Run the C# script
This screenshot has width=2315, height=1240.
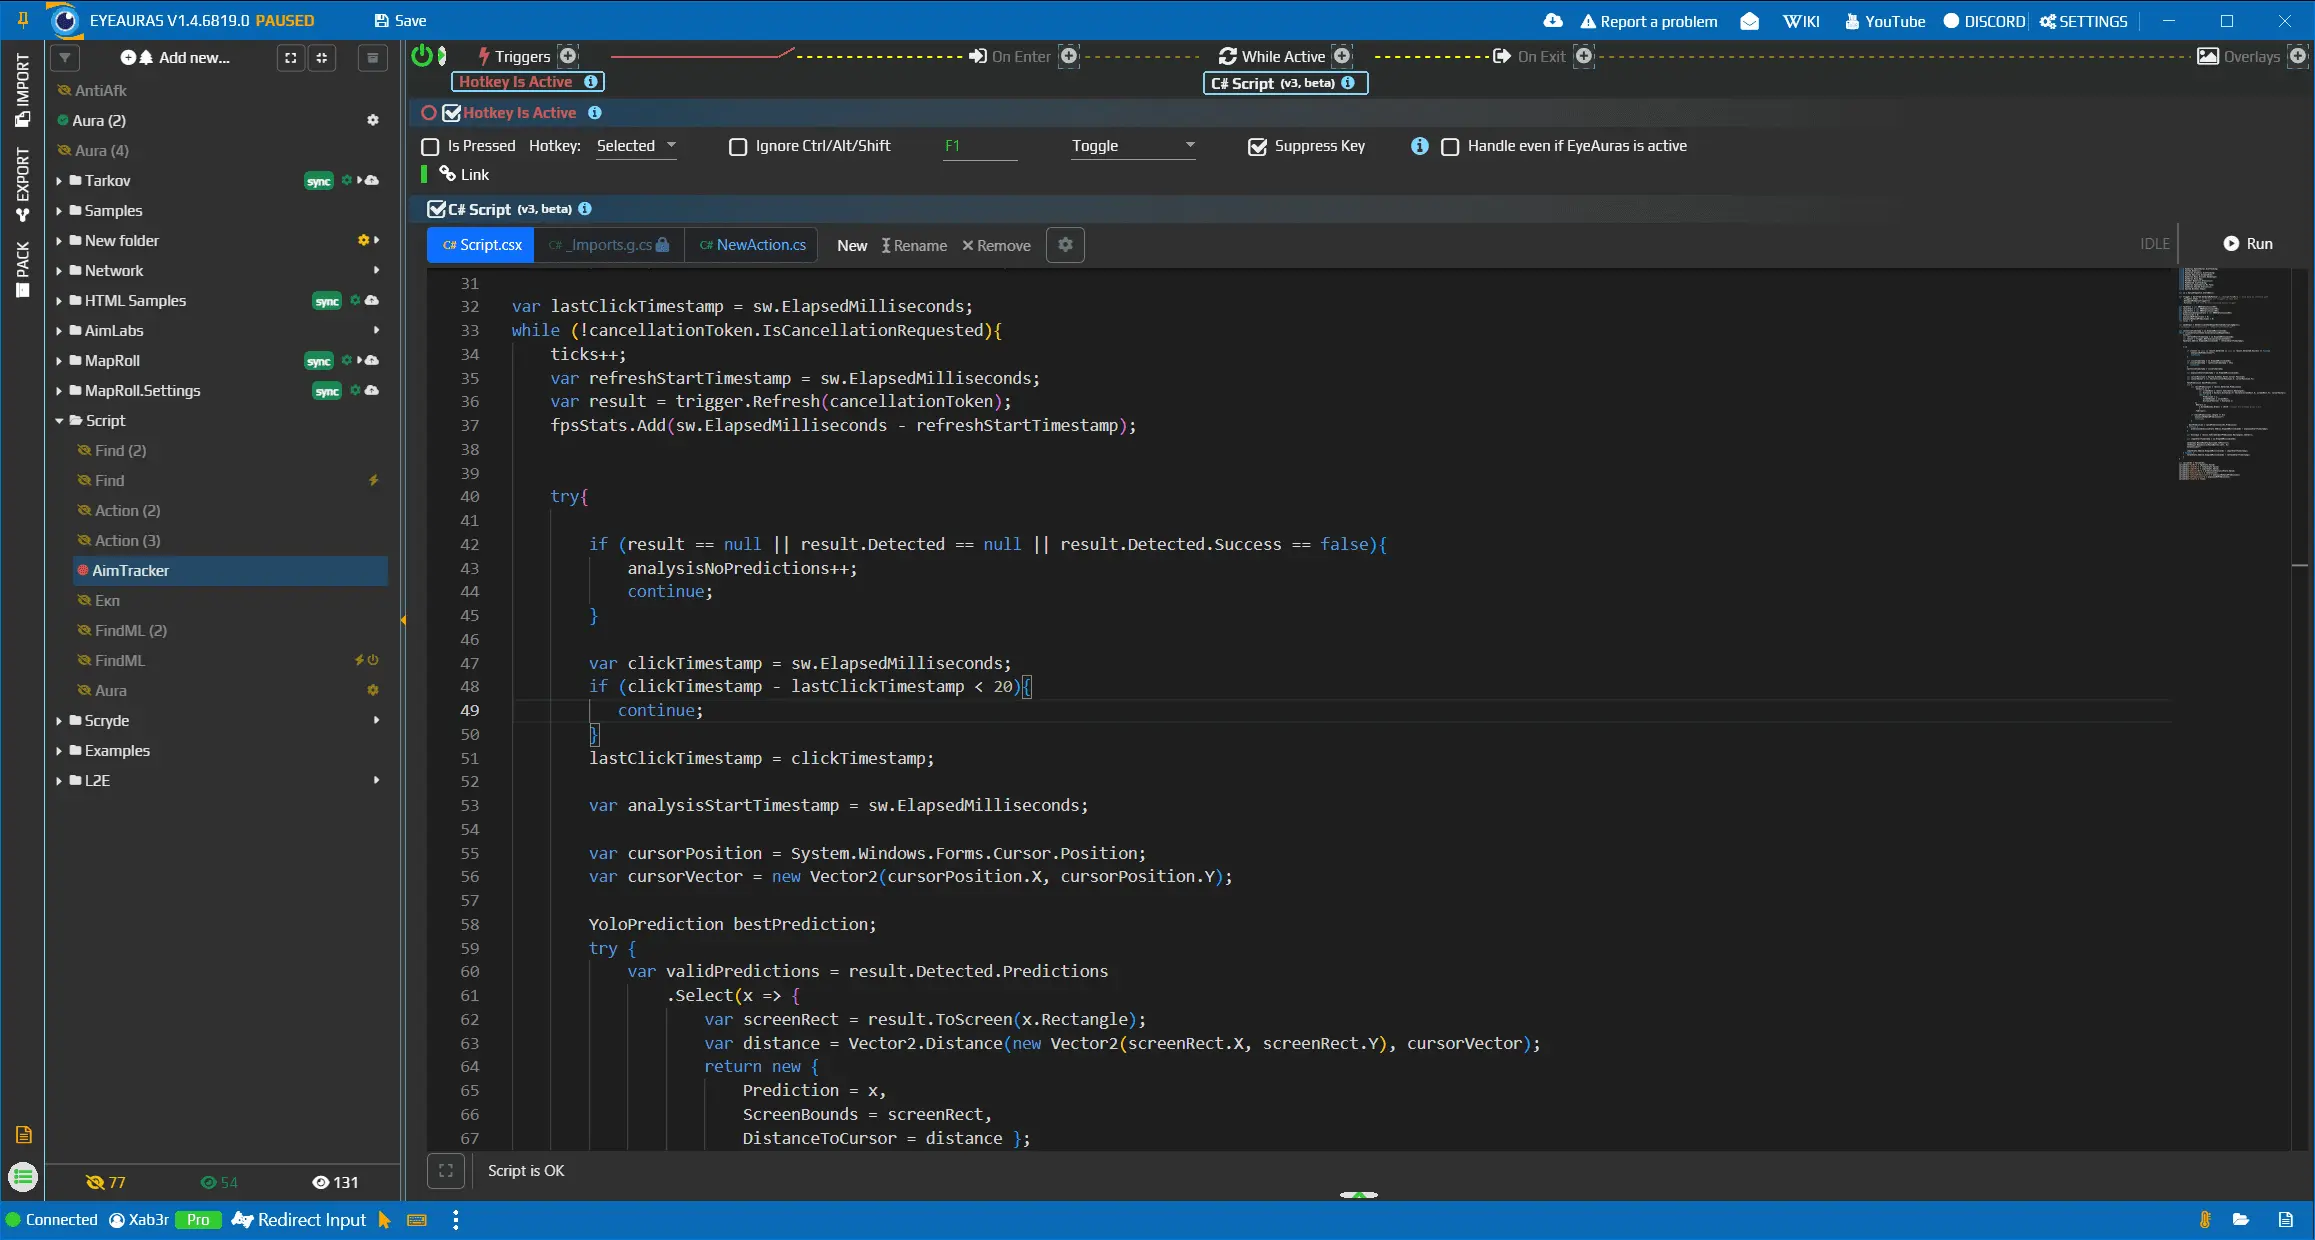point(2246,243)
